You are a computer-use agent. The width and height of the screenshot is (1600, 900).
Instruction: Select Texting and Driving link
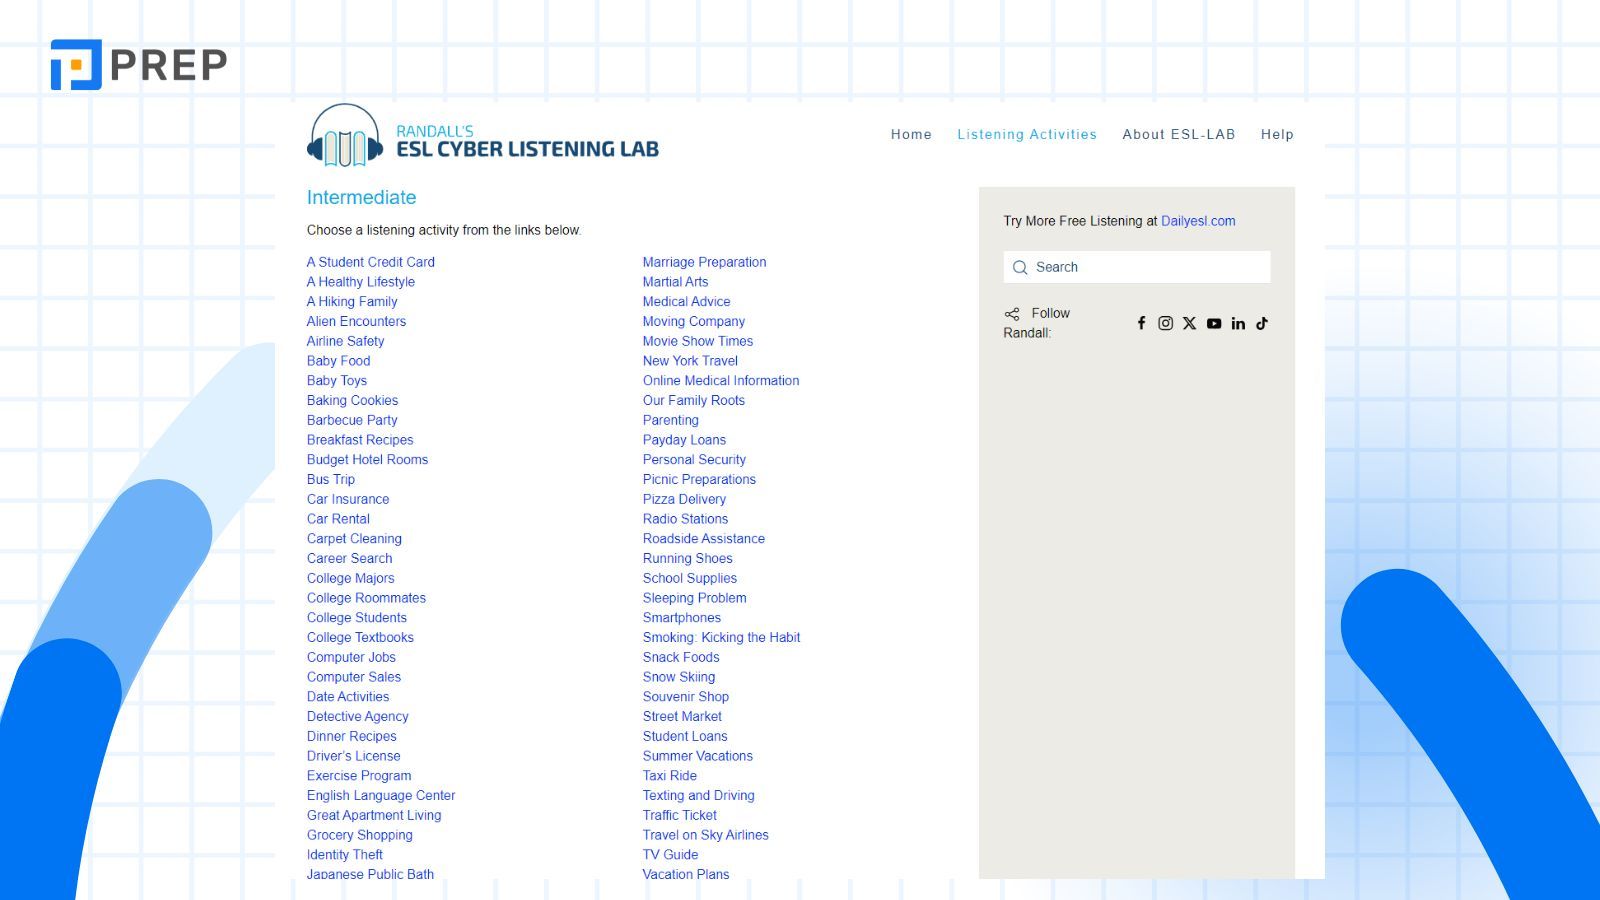point(698,795)
